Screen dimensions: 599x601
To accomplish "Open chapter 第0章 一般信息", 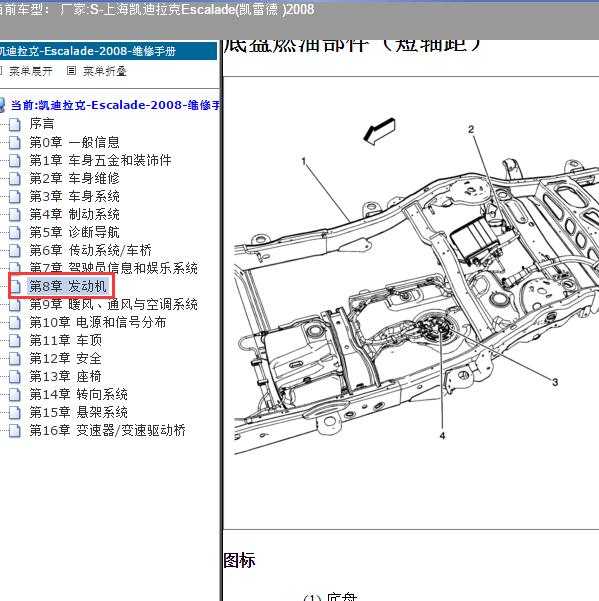I will point(75,142).
